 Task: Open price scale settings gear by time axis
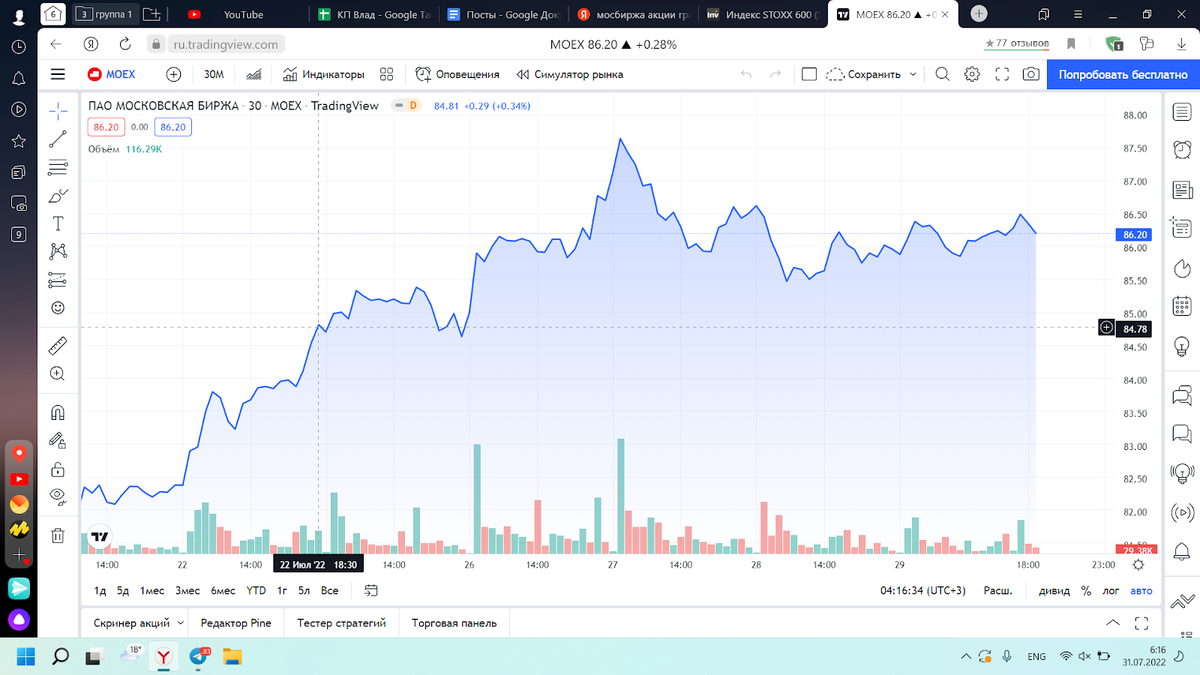click(x=1138, y=564)
